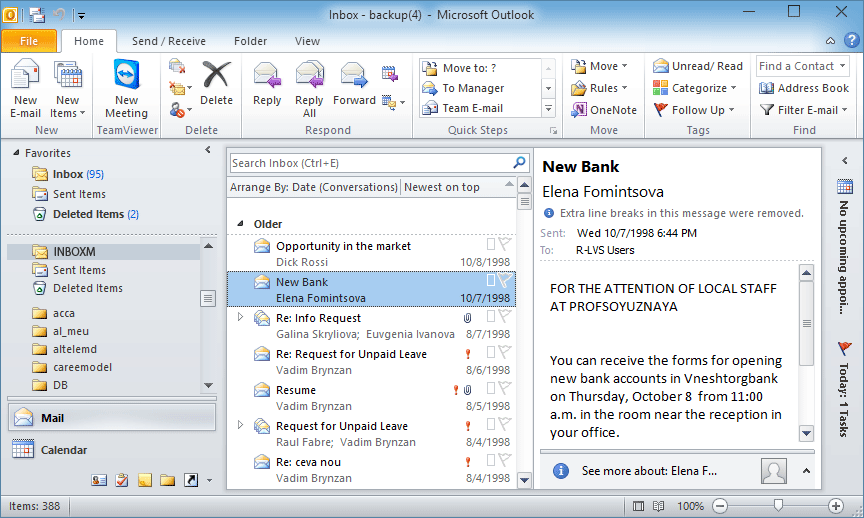864x518 pixels.
Task: Open the File tab
Action: [x=29, y=41]
